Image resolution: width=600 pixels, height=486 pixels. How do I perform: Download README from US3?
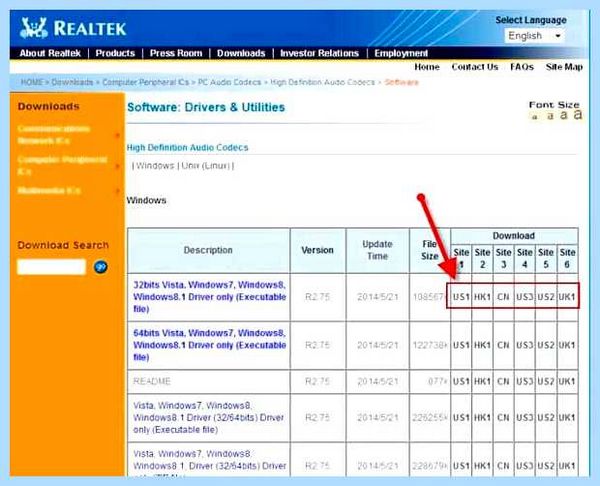point(525,381)
